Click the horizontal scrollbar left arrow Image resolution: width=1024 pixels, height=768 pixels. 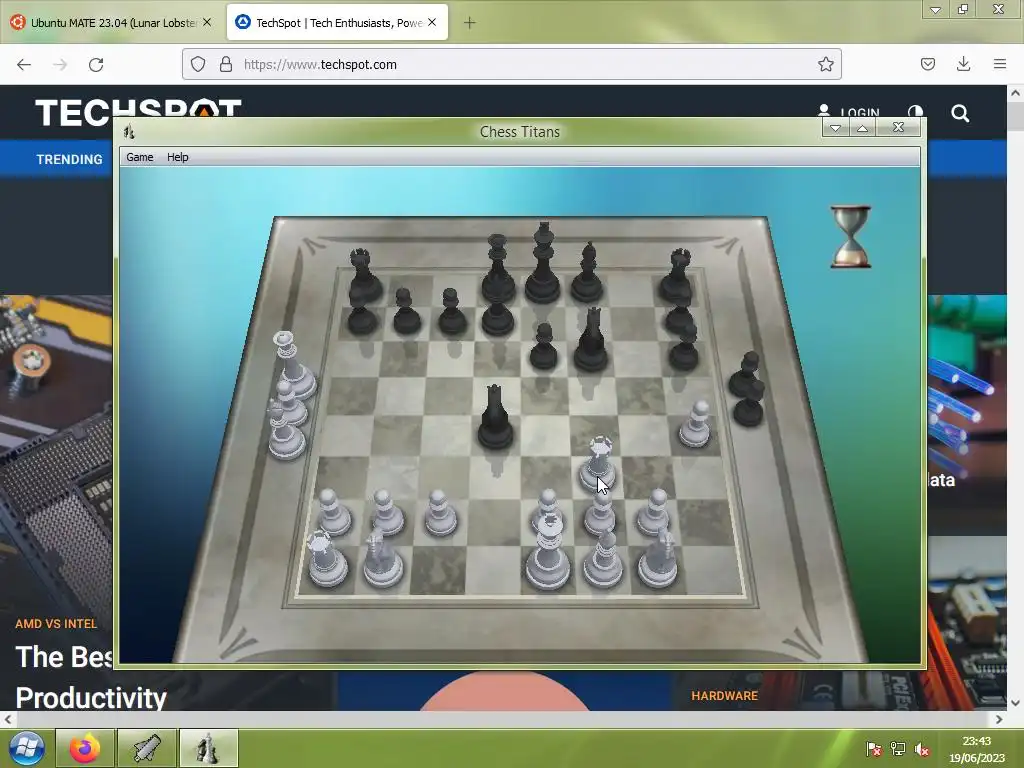coord(7,719)
